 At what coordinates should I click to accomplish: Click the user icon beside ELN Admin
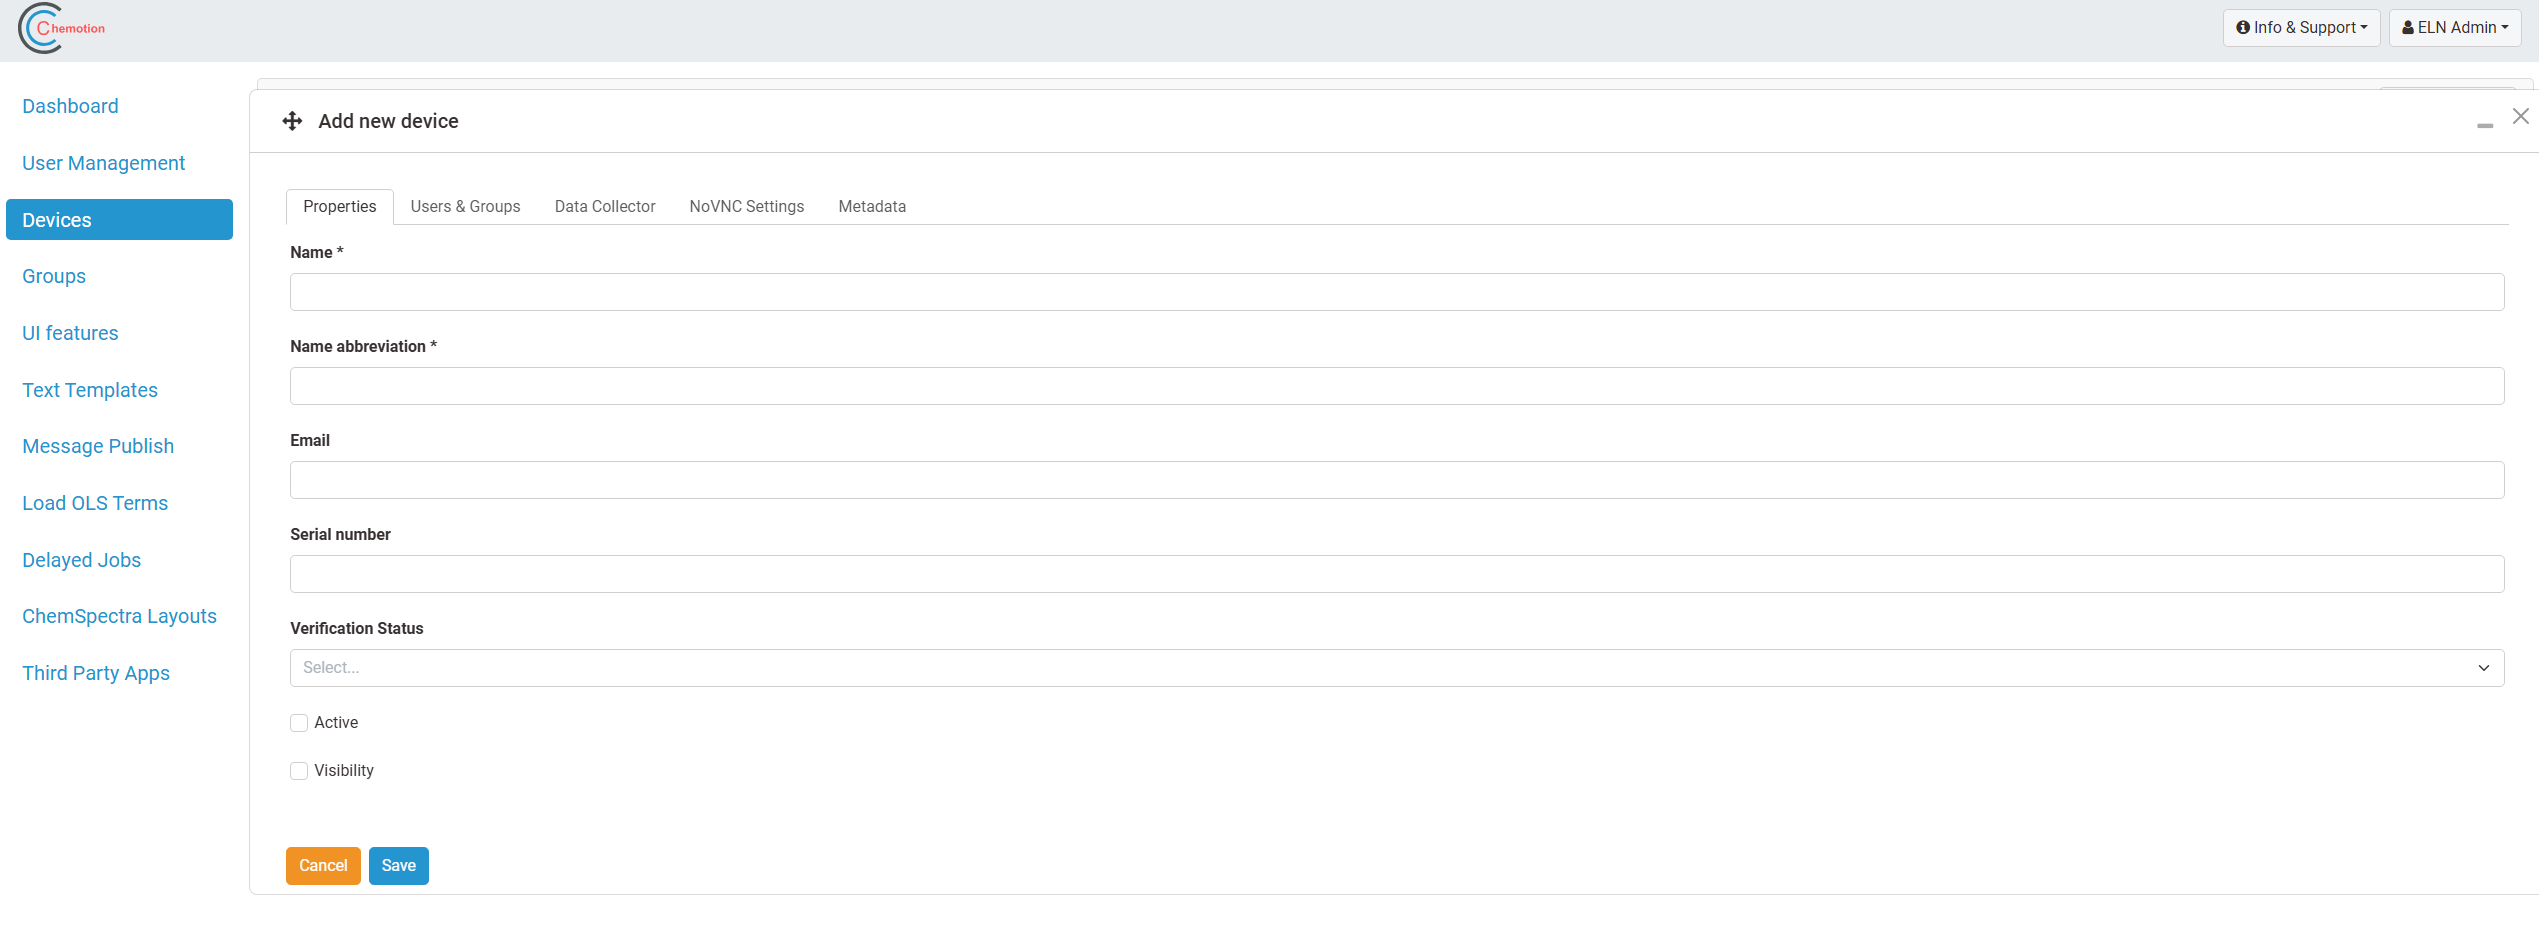2409,27
